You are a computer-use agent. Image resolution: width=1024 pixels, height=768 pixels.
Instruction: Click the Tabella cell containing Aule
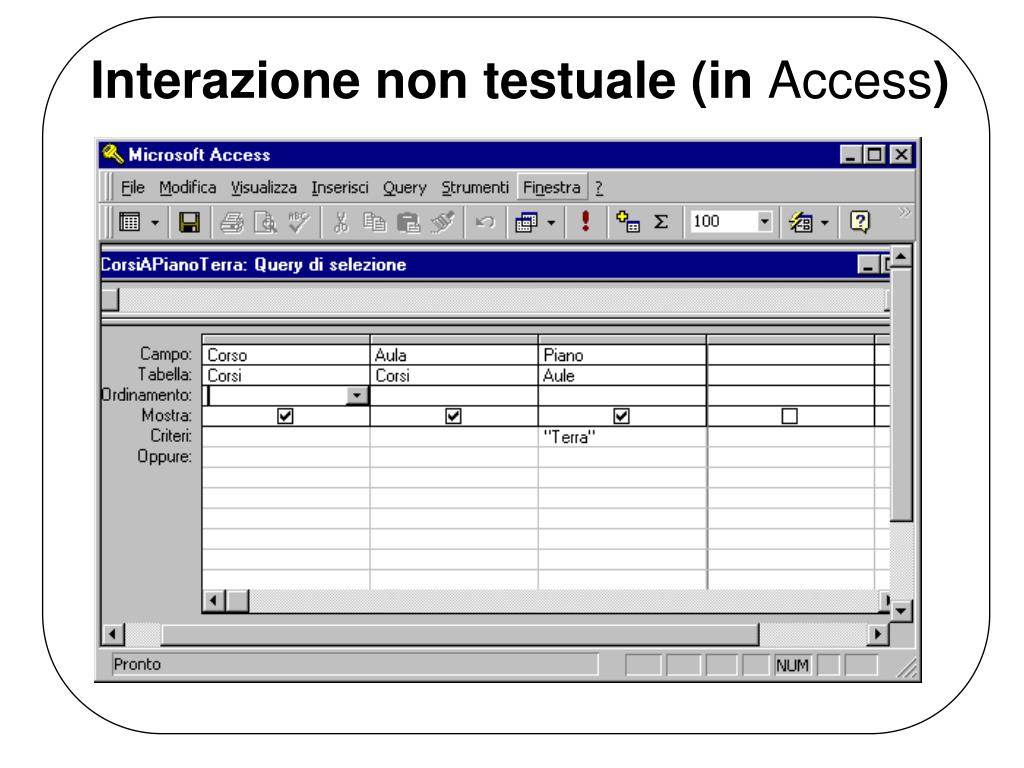click(x=622, y=376)
